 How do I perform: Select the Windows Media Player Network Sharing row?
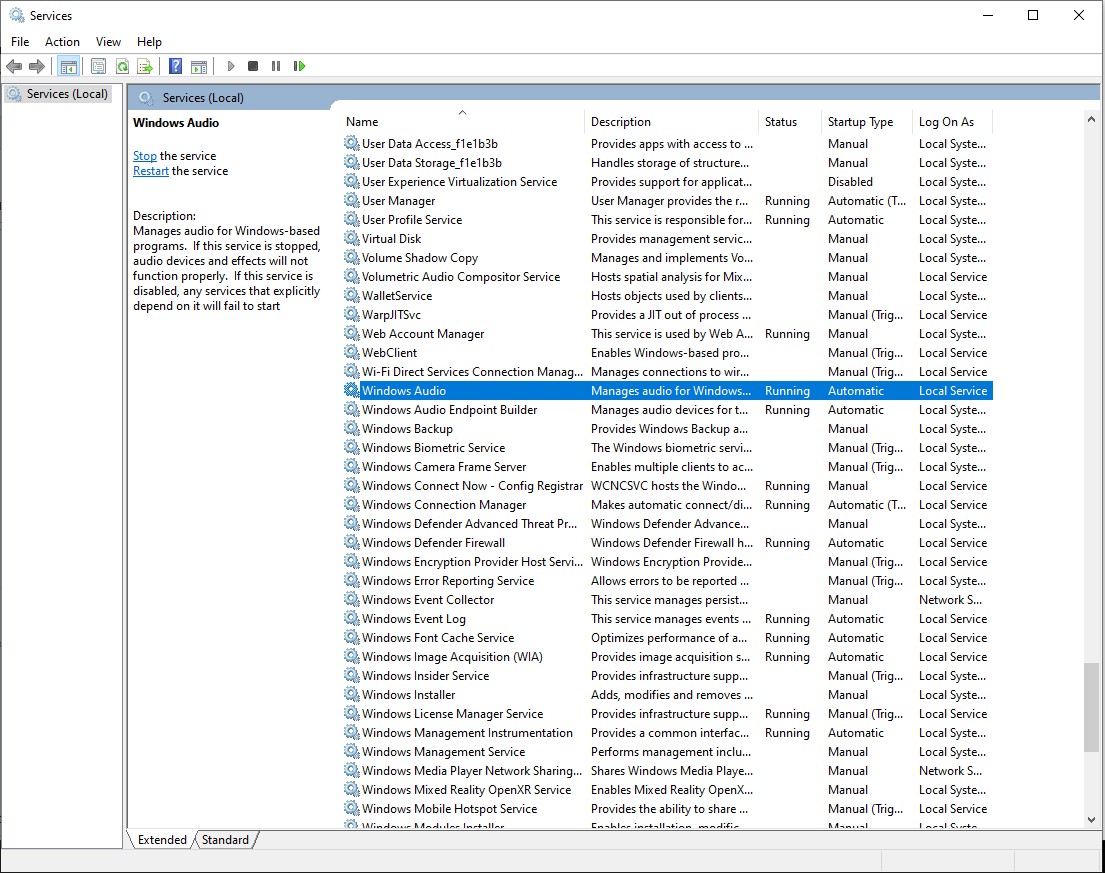[668, 771]
